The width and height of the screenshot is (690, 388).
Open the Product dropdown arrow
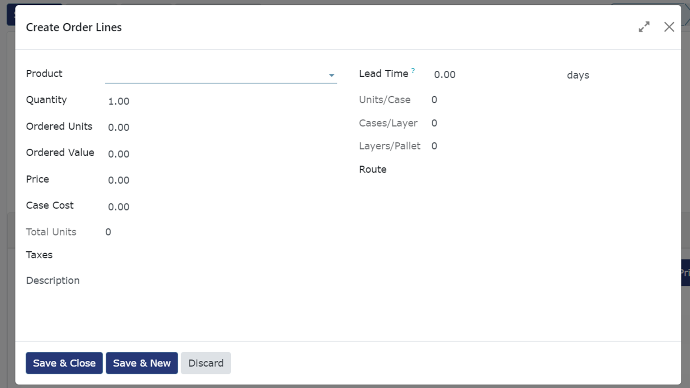(331, 75)
